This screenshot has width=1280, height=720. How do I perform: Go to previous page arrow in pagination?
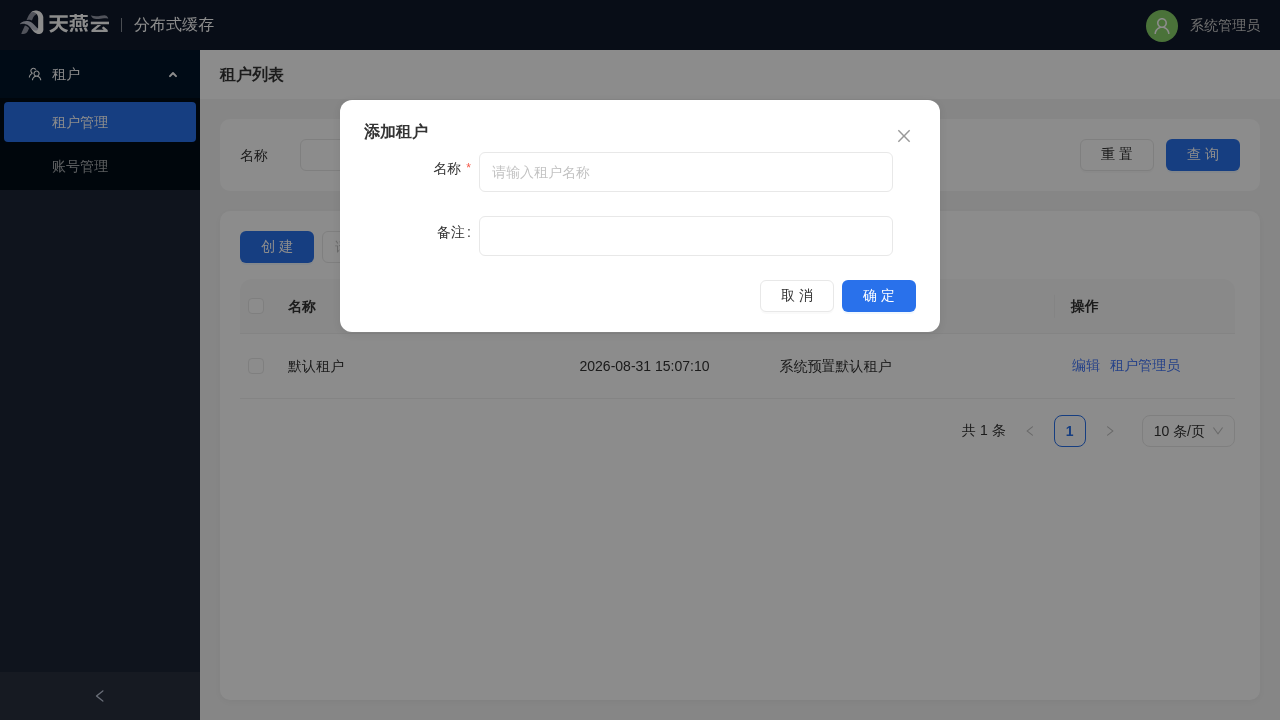(x=1030, y=431)
